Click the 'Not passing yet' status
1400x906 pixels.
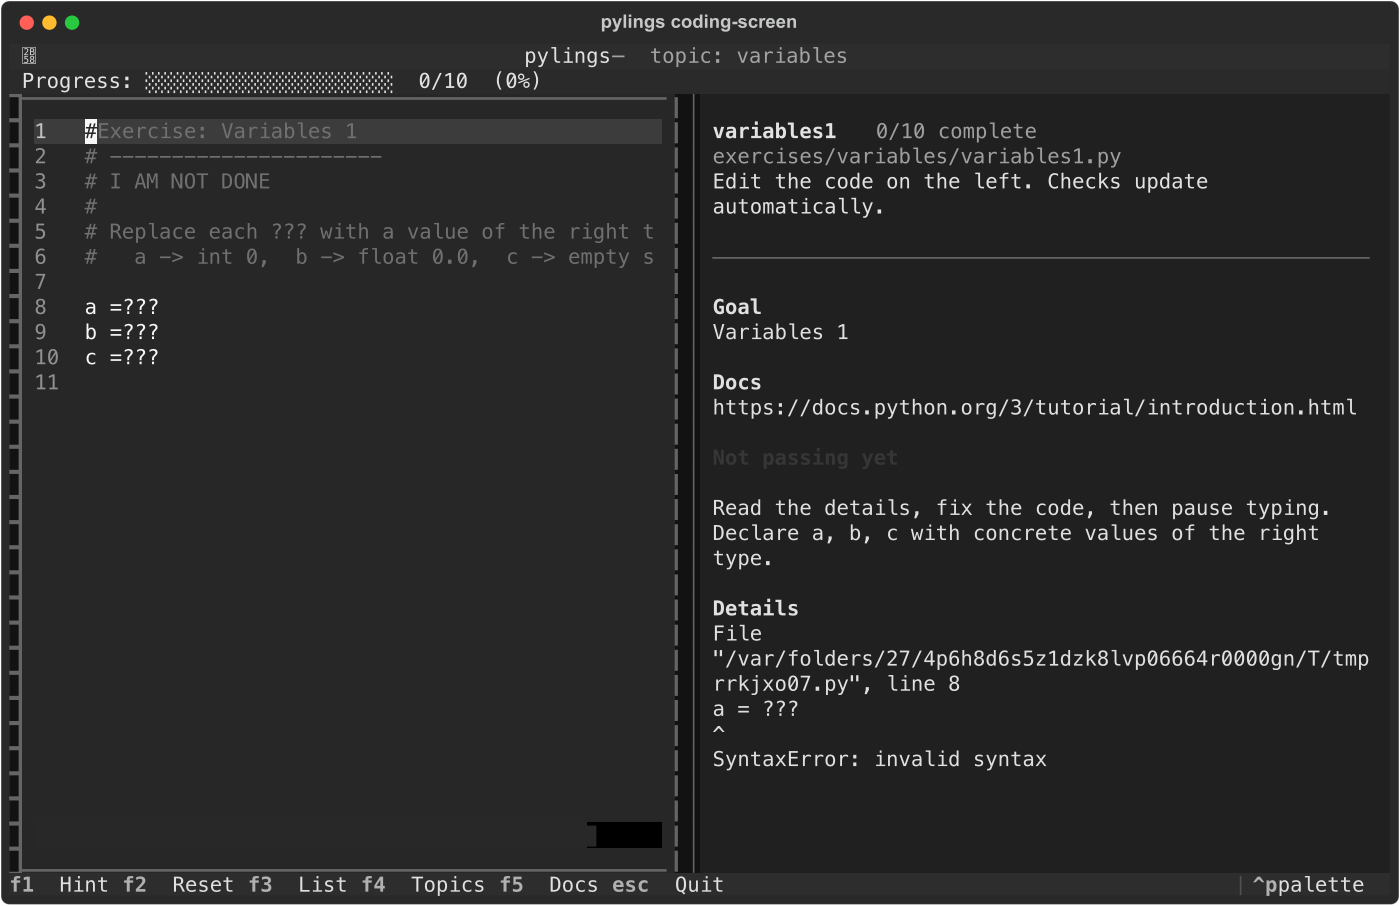click(x=805, y=458)
